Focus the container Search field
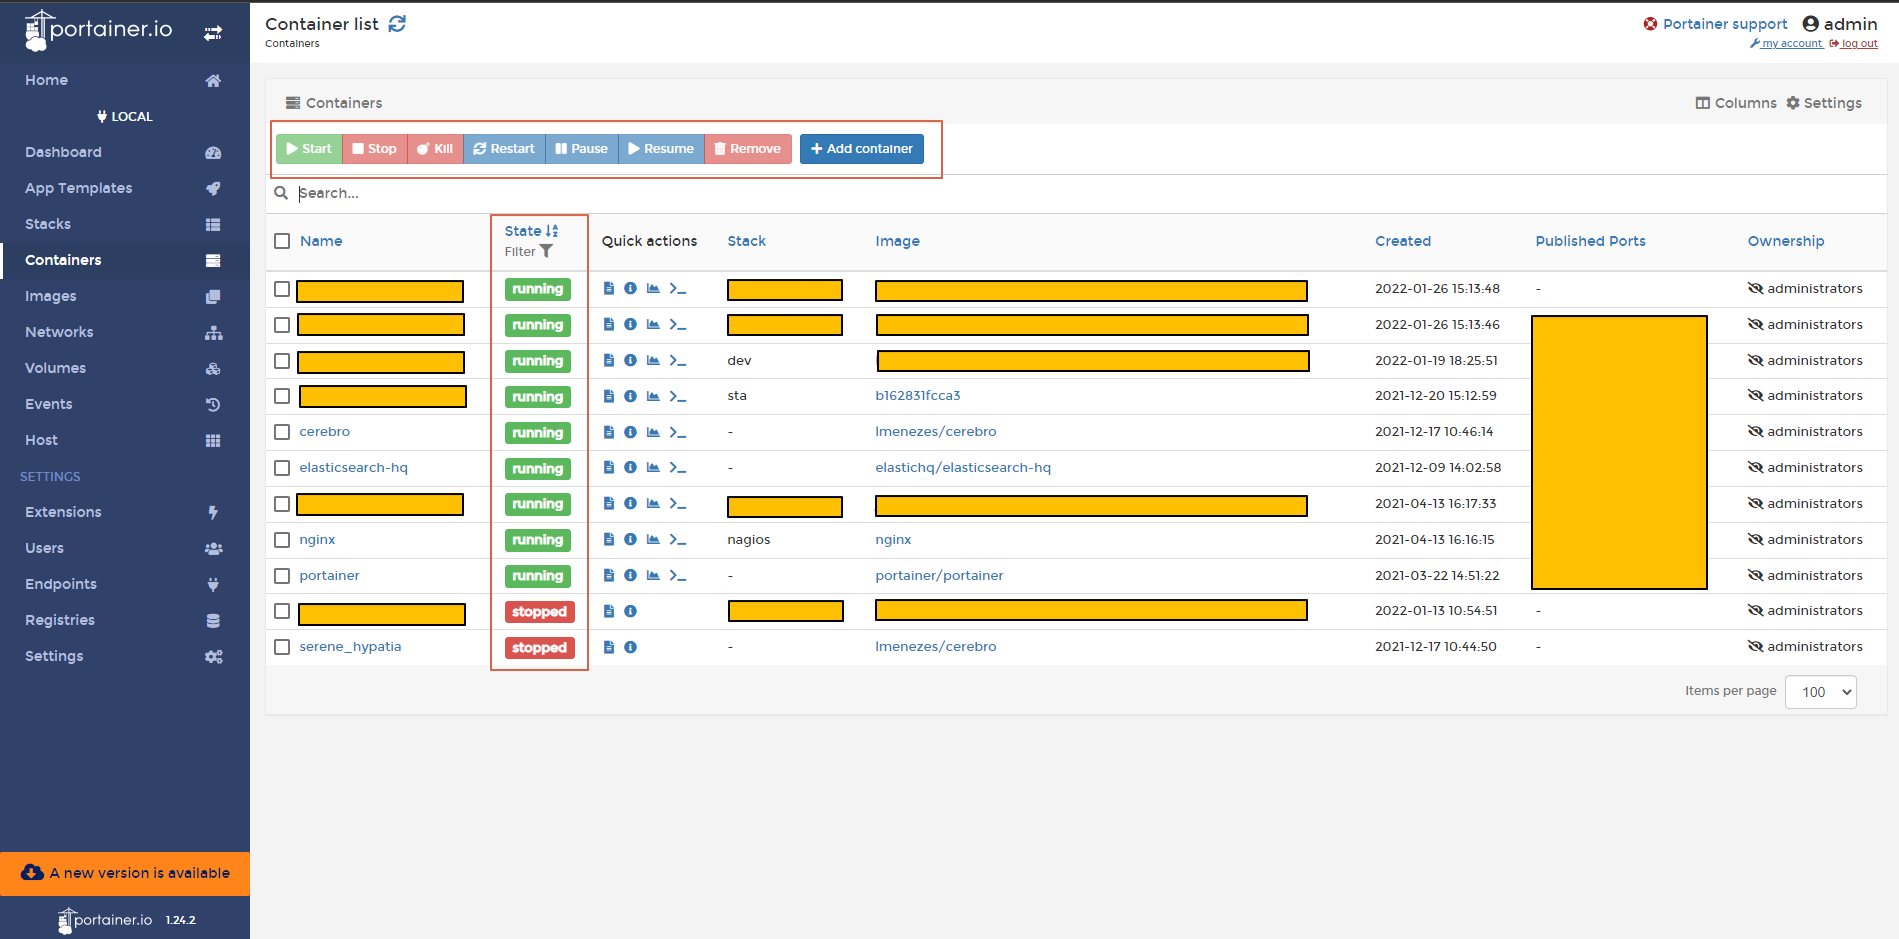 1076,193
